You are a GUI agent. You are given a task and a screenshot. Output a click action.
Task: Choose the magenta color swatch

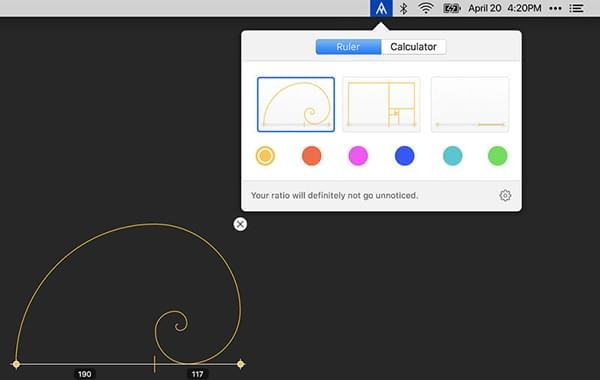358,156
